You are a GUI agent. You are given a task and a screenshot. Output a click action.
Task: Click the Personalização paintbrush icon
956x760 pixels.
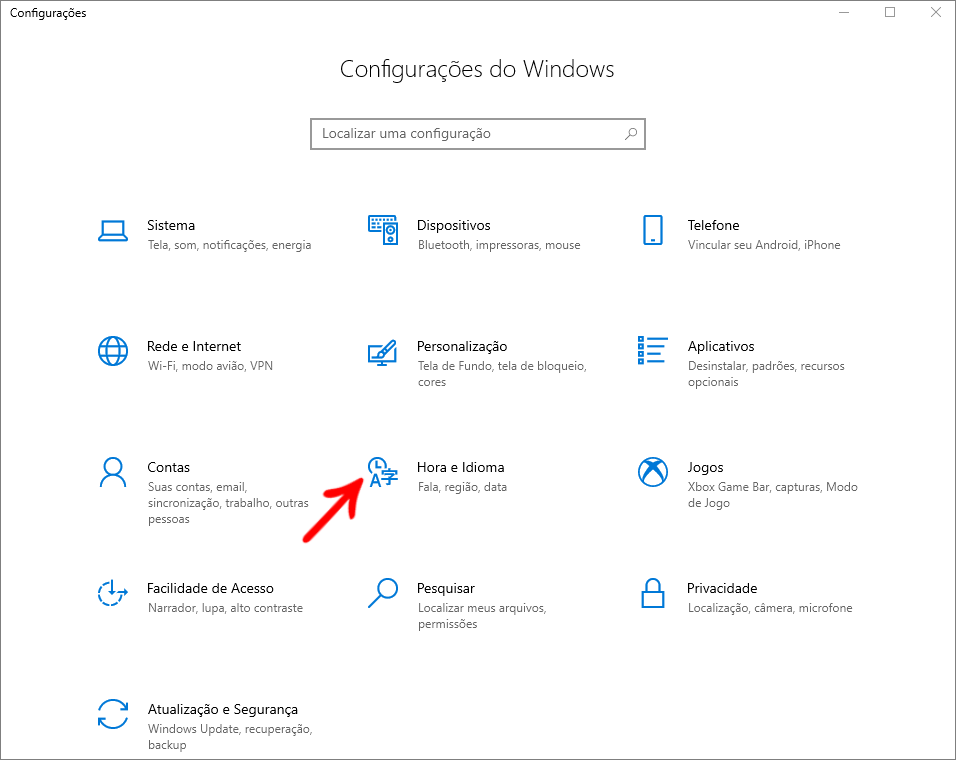(x=382, y=352)
